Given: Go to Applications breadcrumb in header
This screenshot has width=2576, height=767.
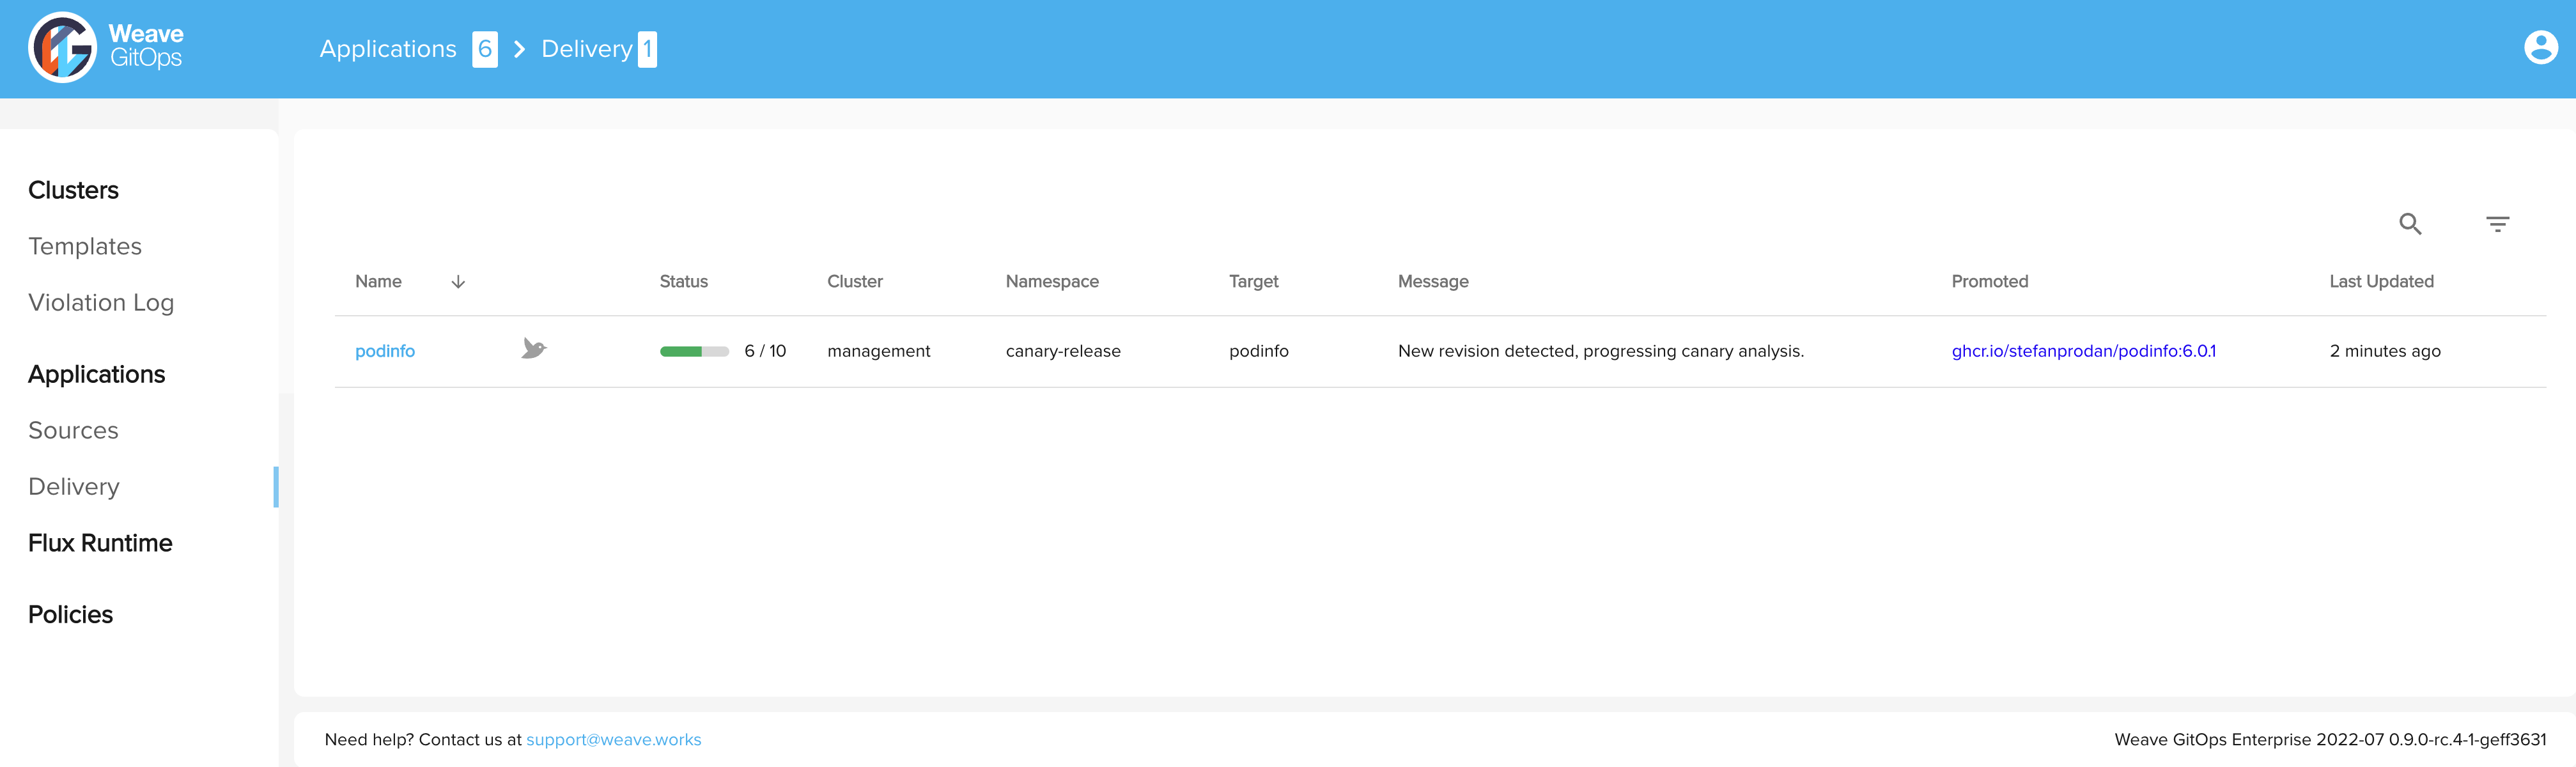Looking at the screenshot, I should click(388, 49).
